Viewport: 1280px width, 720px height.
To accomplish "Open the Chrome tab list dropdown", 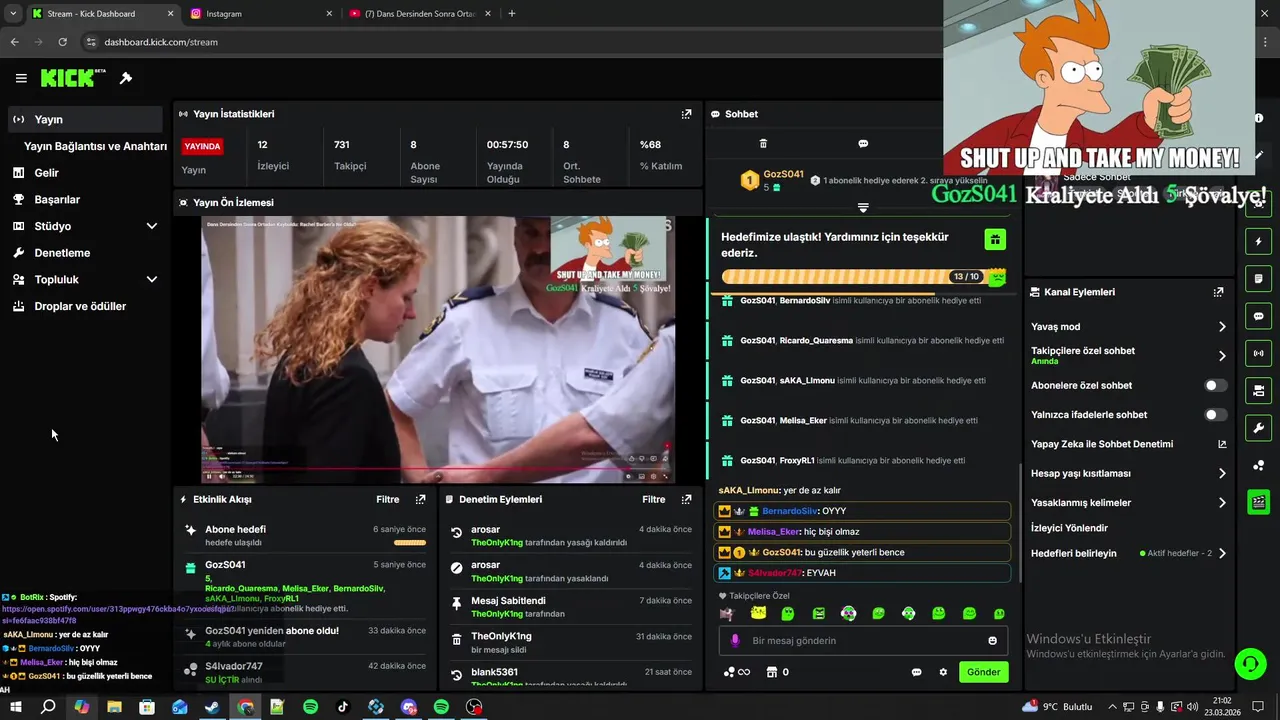I will click(x=13, y=14).
